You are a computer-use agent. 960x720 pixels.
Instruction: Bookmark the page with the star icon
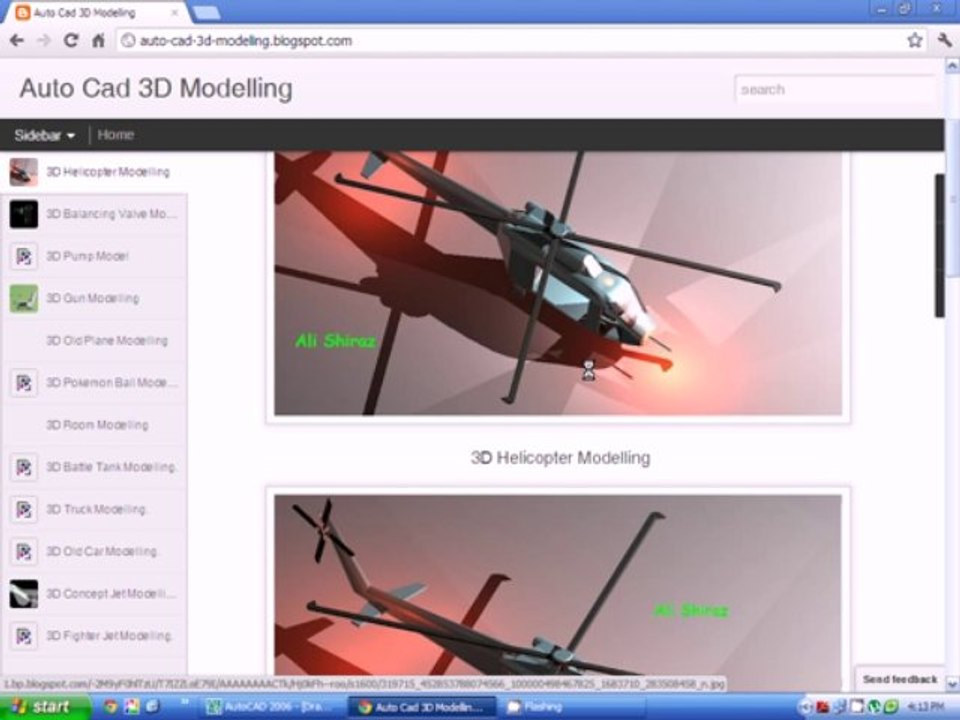tap(915, 40)
